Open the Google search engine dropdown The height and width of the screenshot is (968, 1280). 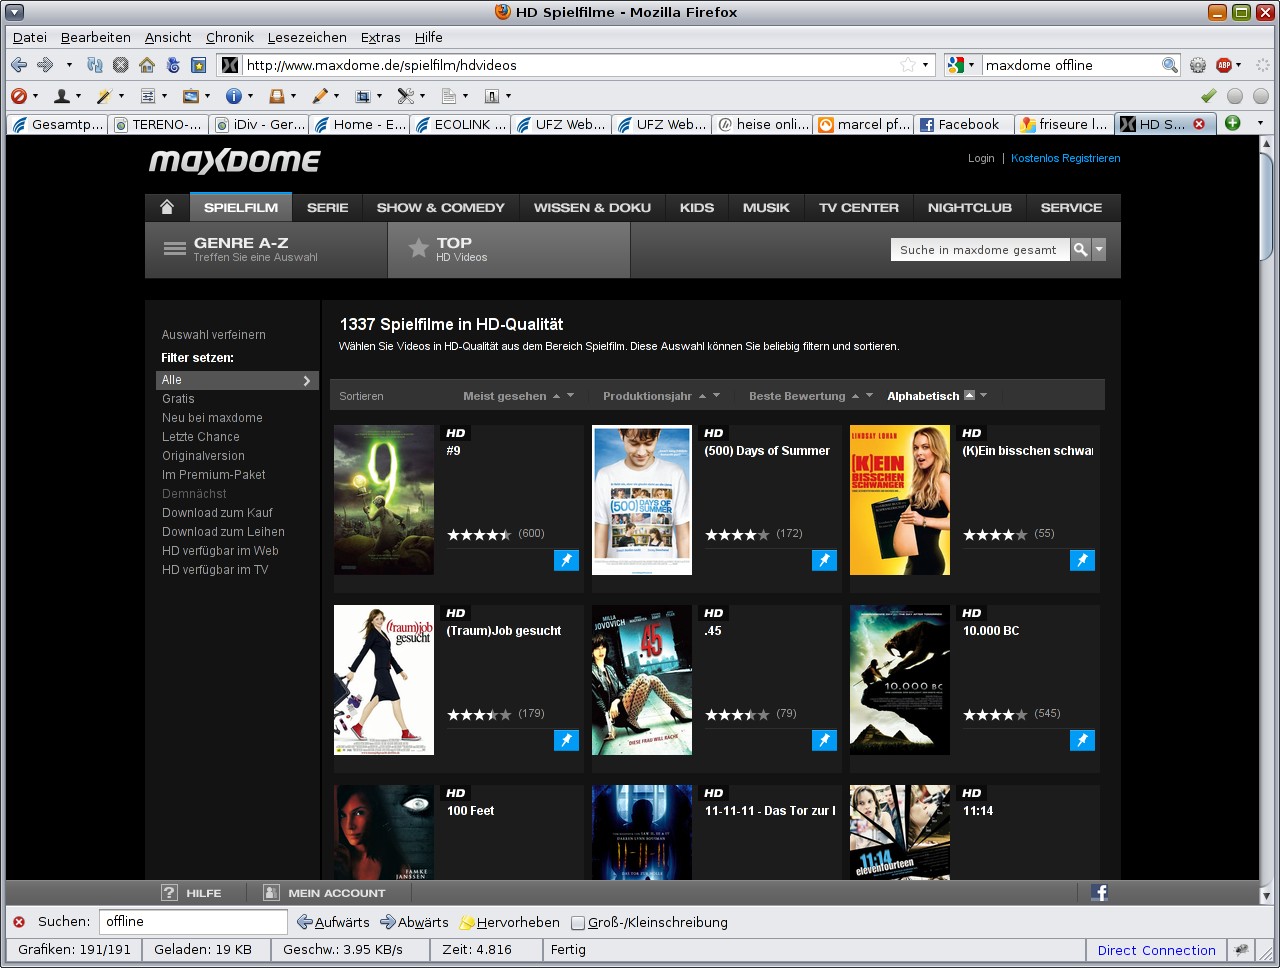tap(961, 65)
